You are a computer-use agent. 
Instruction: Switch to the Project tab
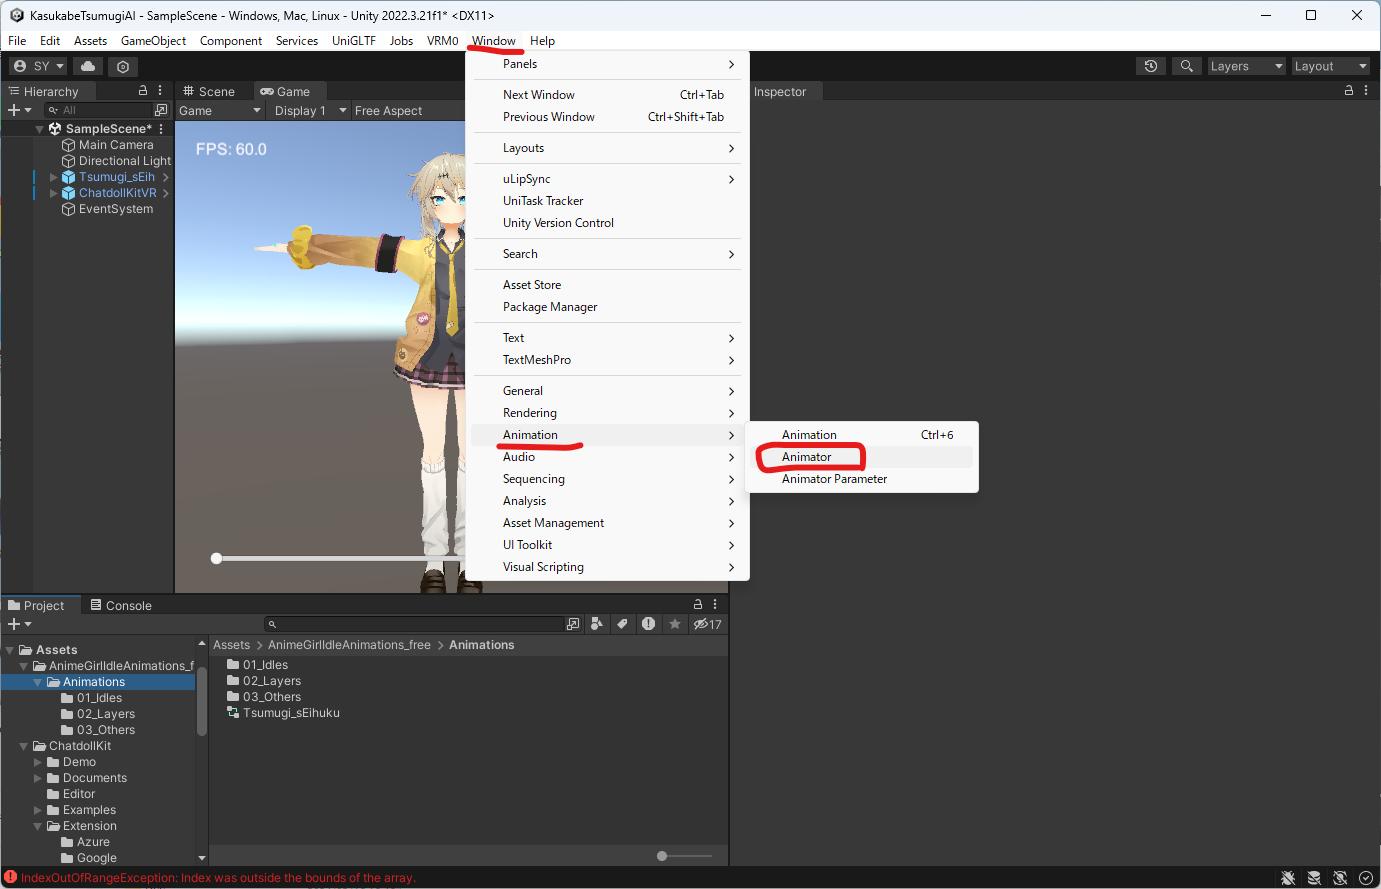(x=36, y=605)
